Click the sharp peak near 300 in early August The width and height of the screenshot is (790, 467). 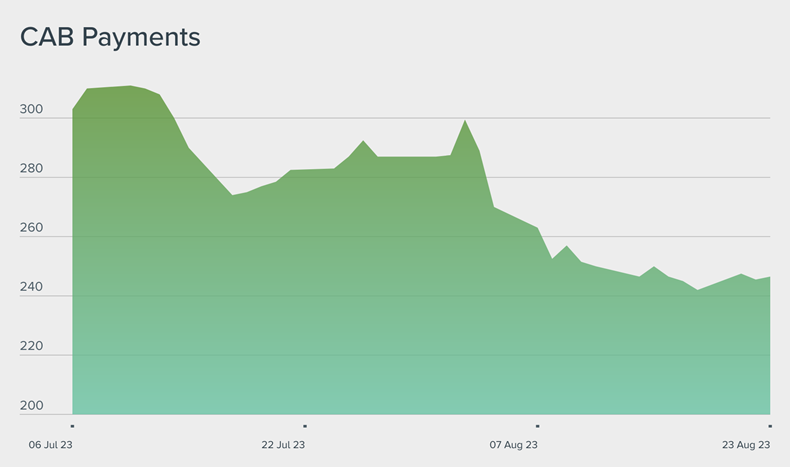click(465, 121)
